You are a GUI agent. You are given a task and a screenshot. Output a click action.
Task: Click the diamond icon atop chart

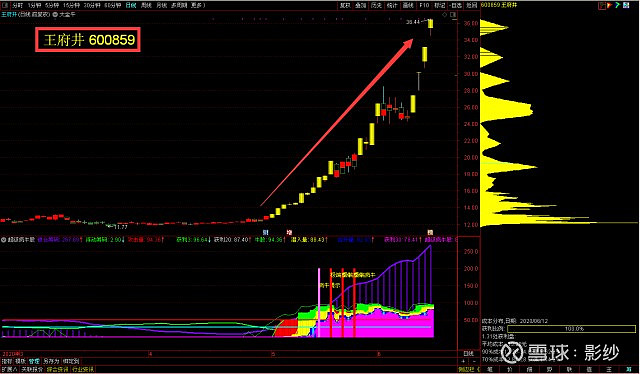444,15
